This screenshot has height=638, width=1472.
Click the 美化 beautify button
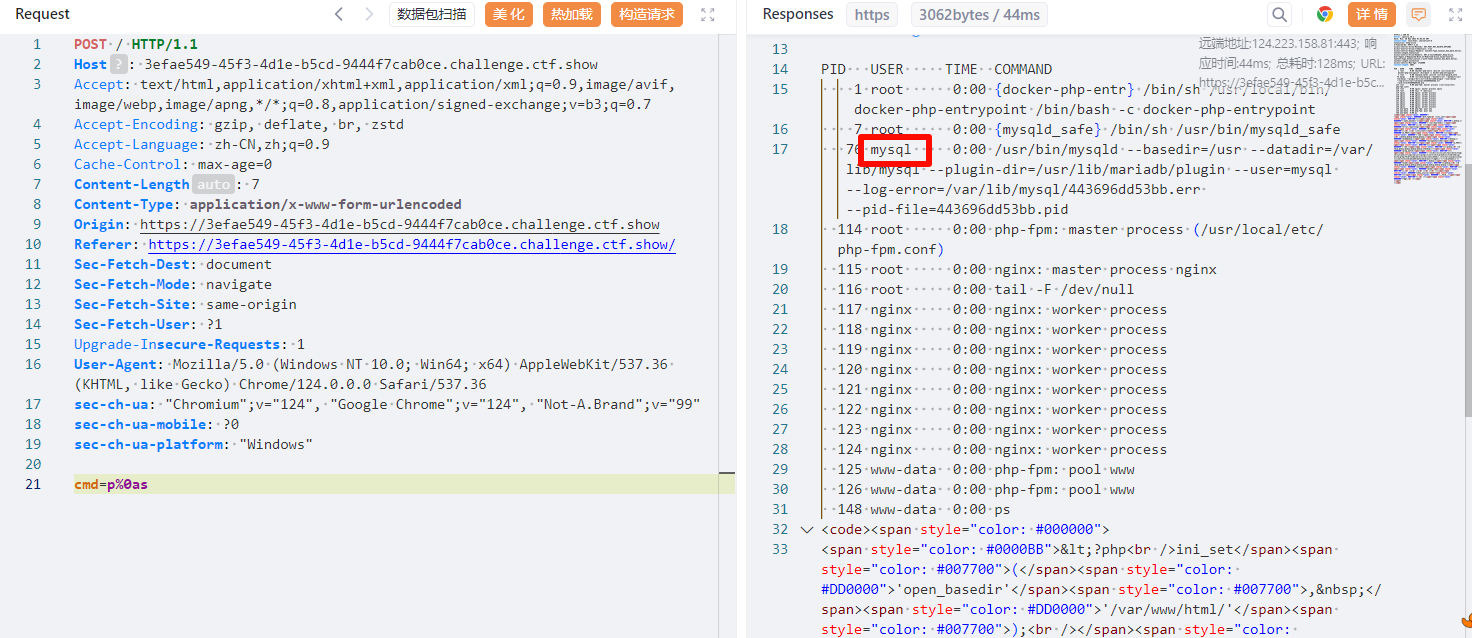coord(509,14)
